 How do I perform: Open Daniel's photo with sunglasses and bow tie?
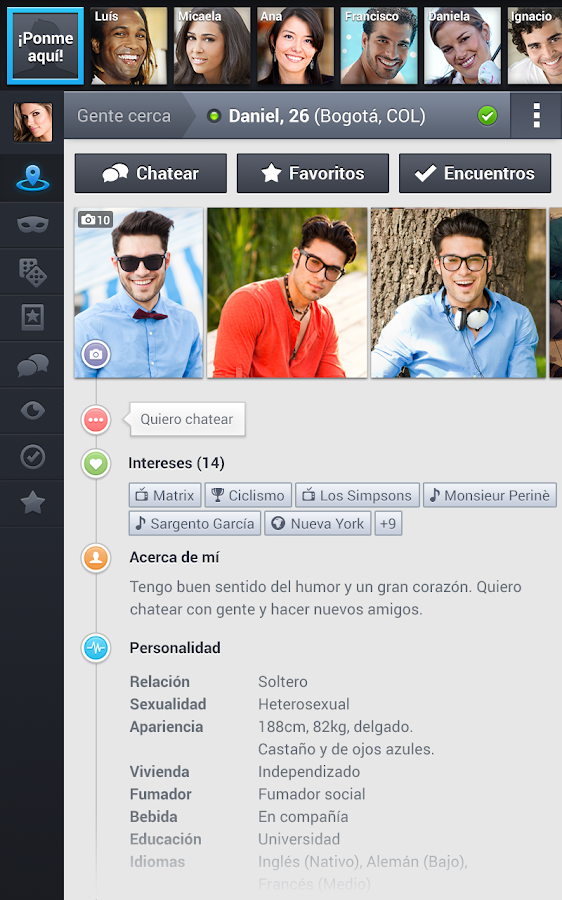click(x=139, y=293)
